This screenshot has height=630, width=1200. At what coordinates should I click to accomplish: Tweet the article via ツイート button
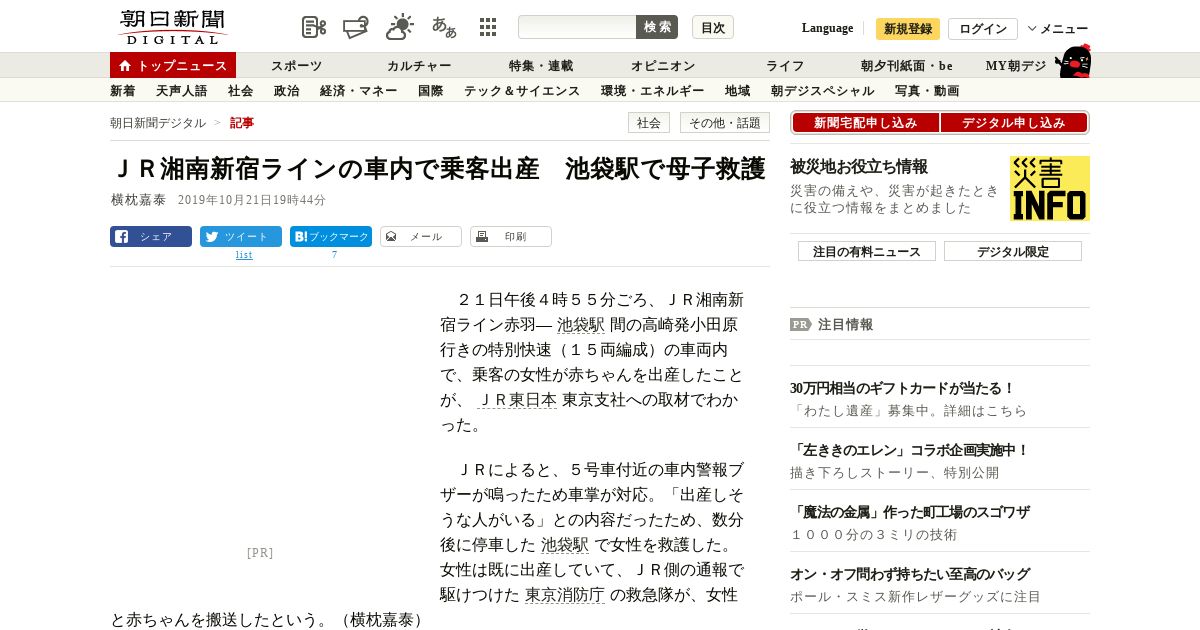point(241,237)
